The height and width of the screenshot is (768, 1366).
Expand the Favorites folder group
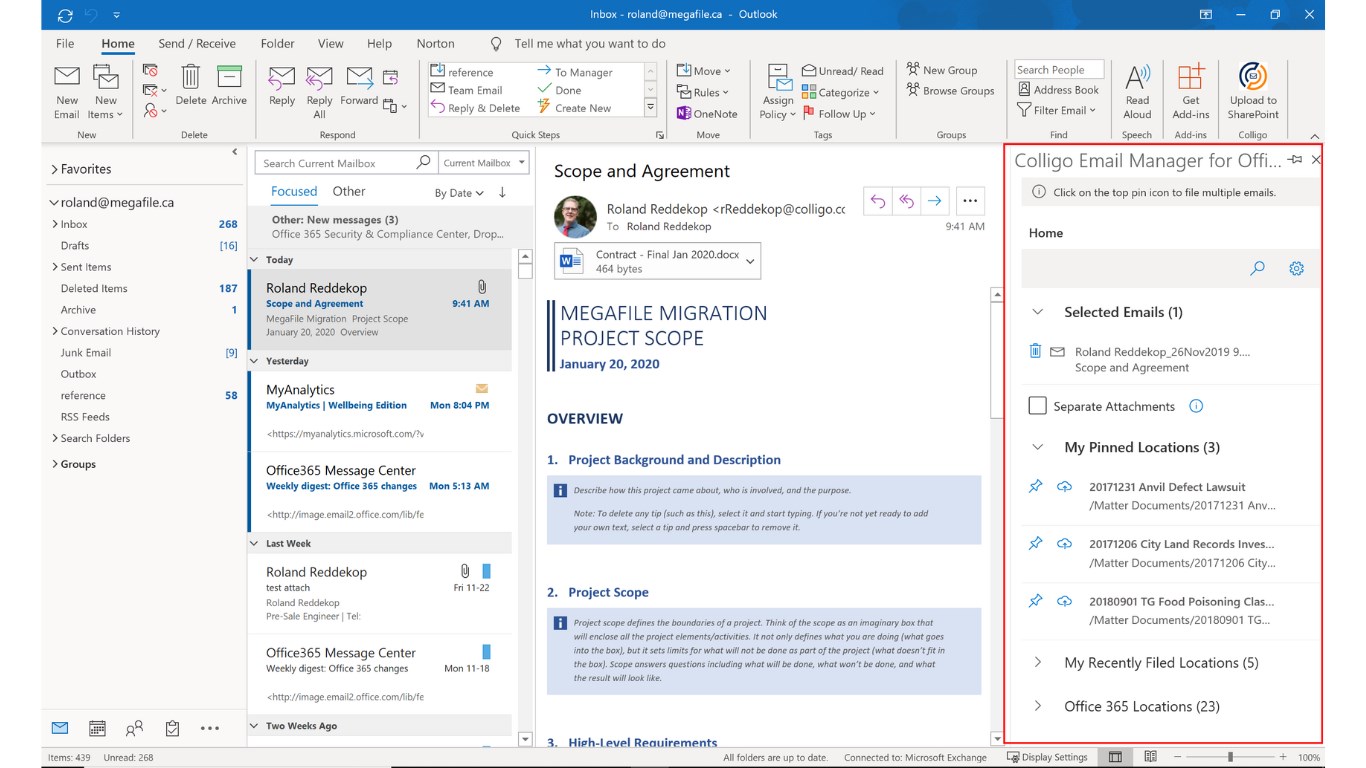tap(54, 170)
